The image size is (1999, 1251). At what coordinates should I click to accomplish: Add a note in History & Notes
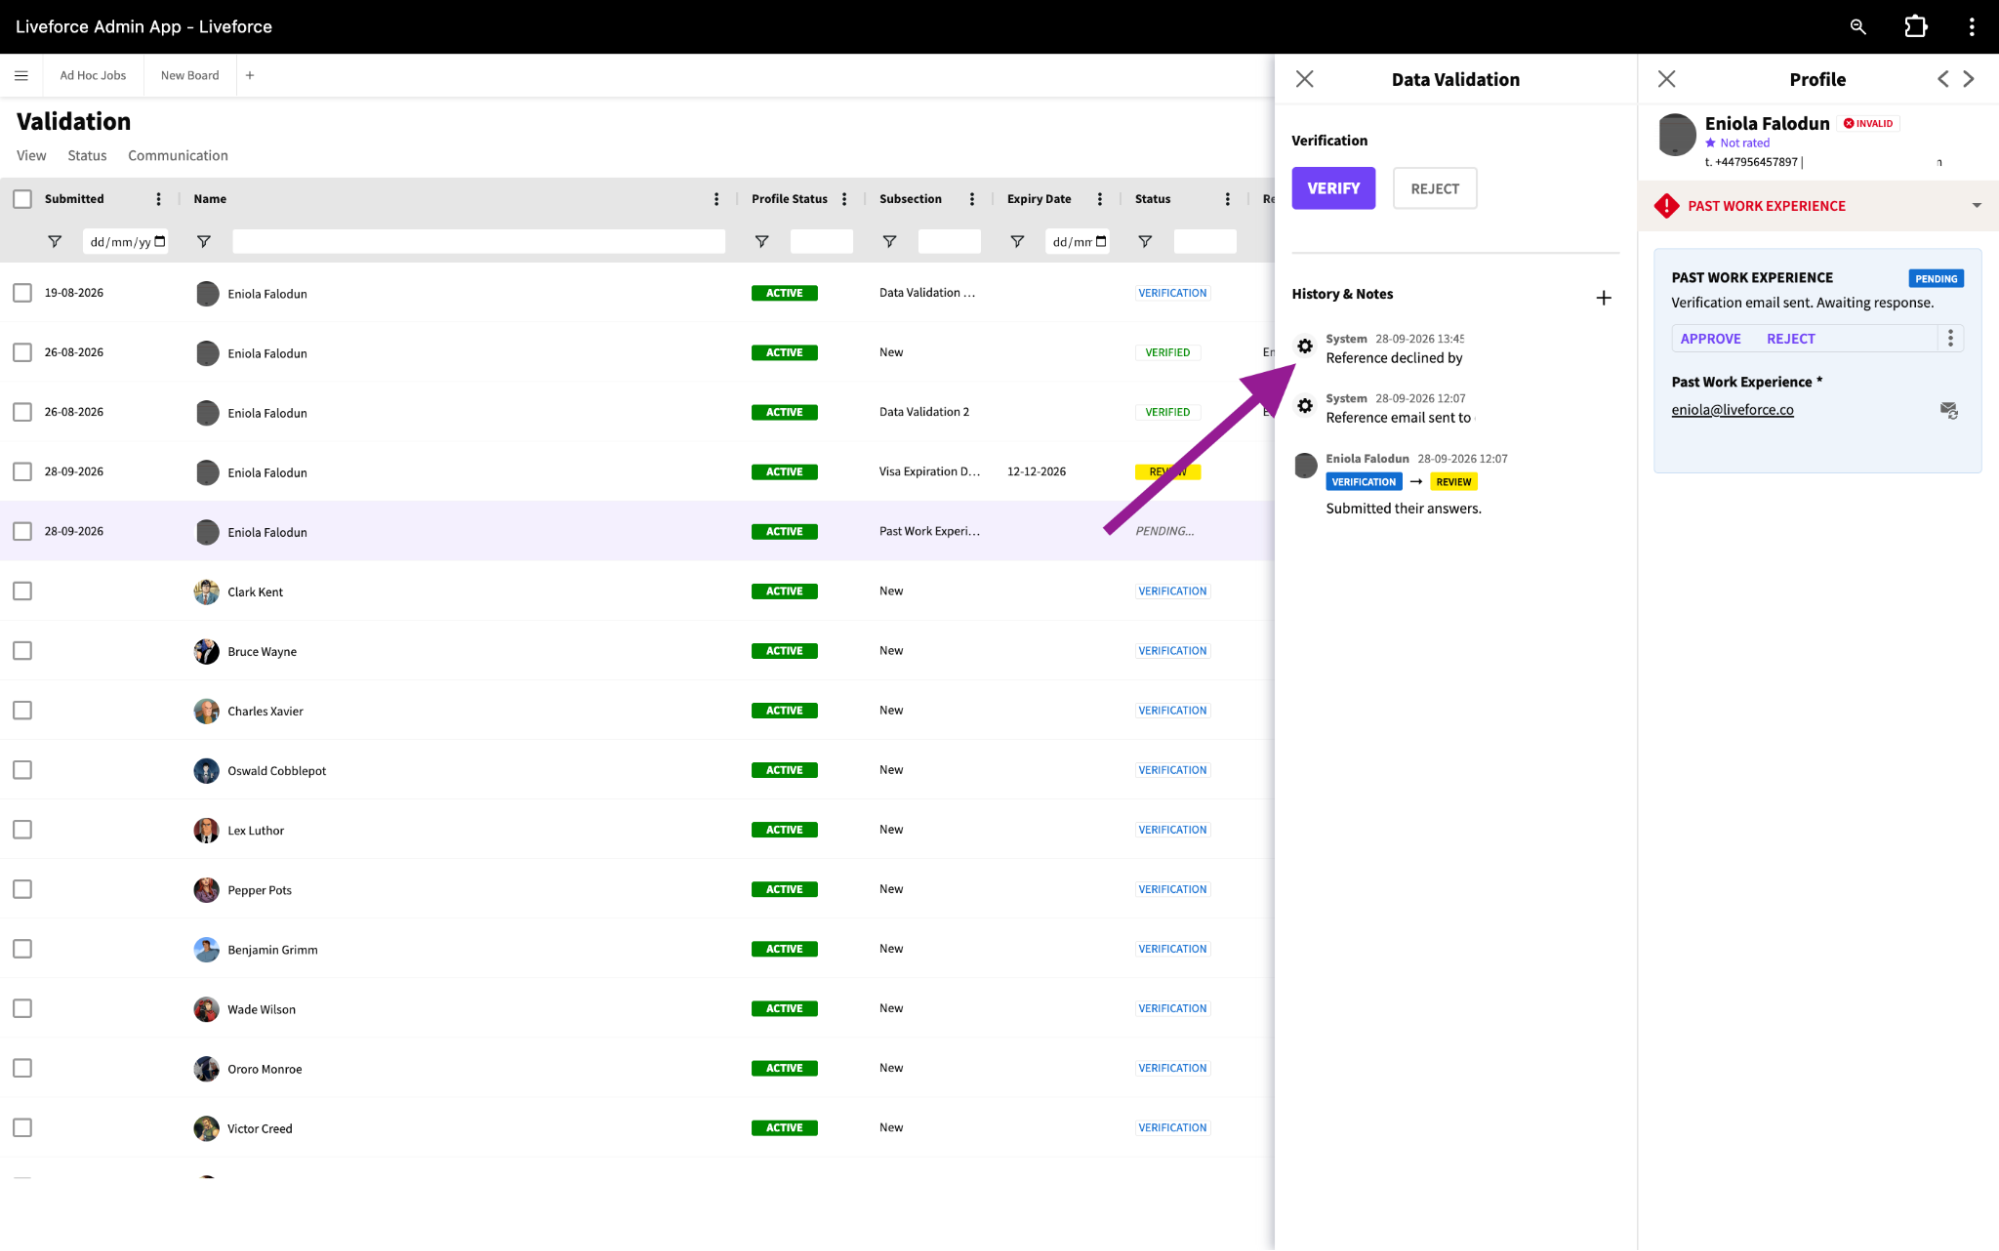1603,297
